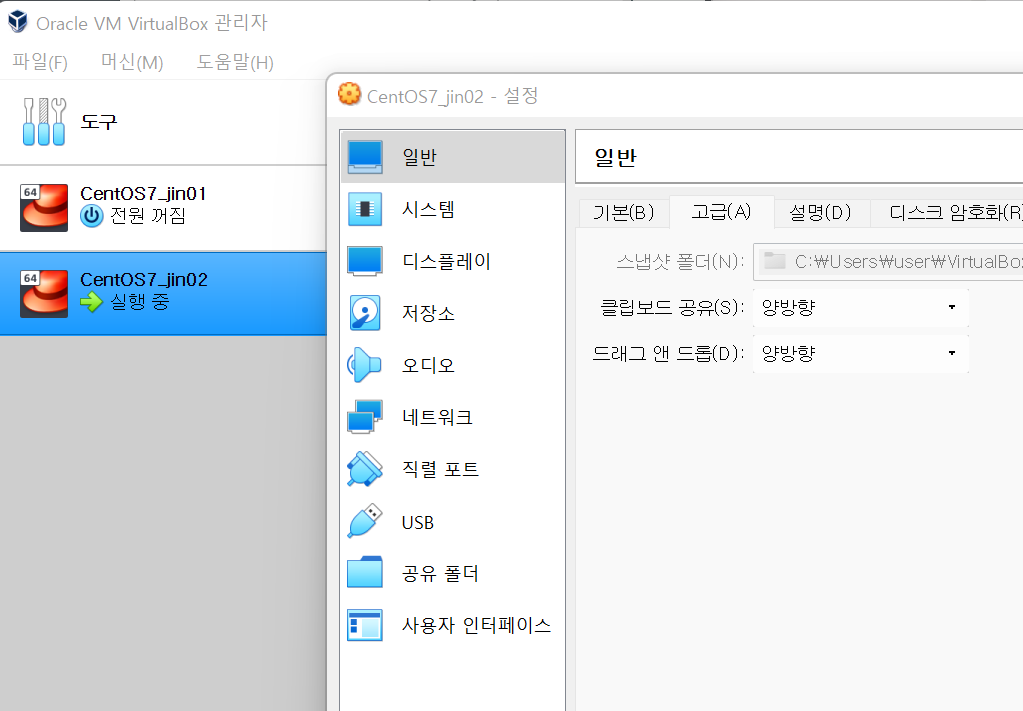Switch to the 기본(B) tab
This screenshot has height=711, width=1023.
[624, 213]
